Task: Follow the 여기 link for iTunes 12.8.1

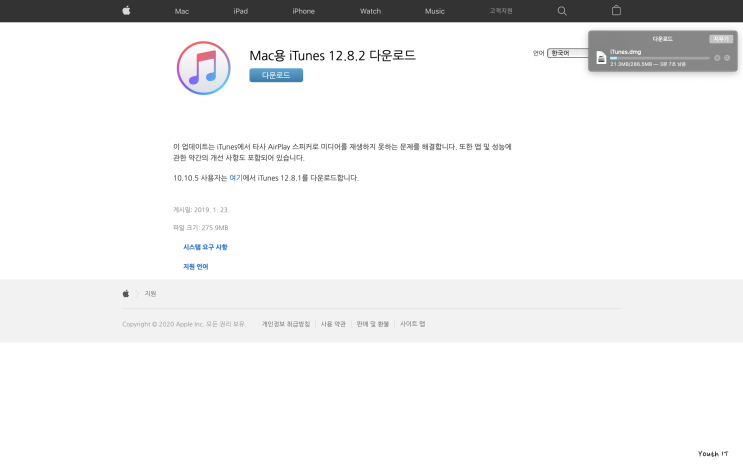Action: pyautogui.click(x=236, y=178)
